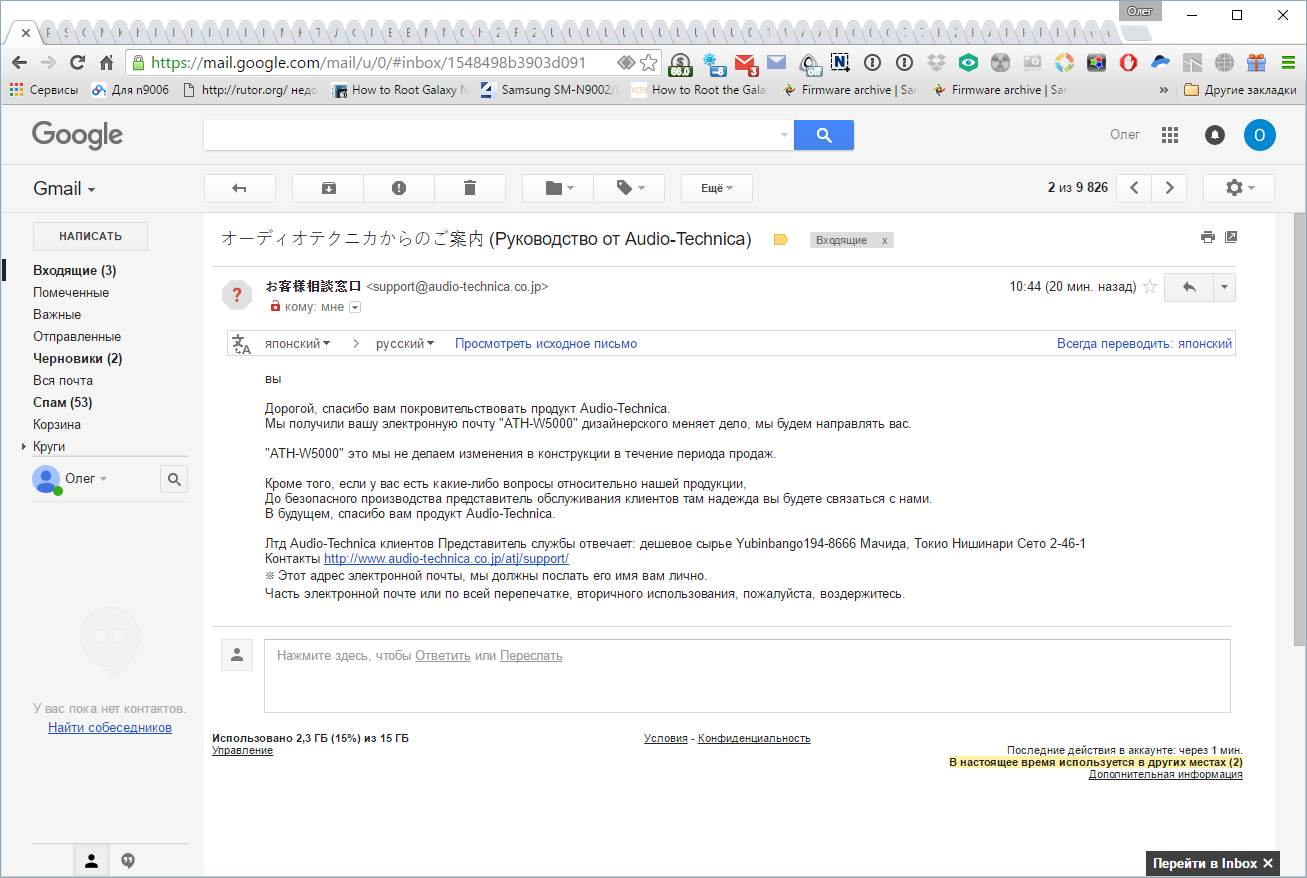This screenshot has height=878, width=1307.
Task: Reload the page in Chrome
Action: [77, 62]
